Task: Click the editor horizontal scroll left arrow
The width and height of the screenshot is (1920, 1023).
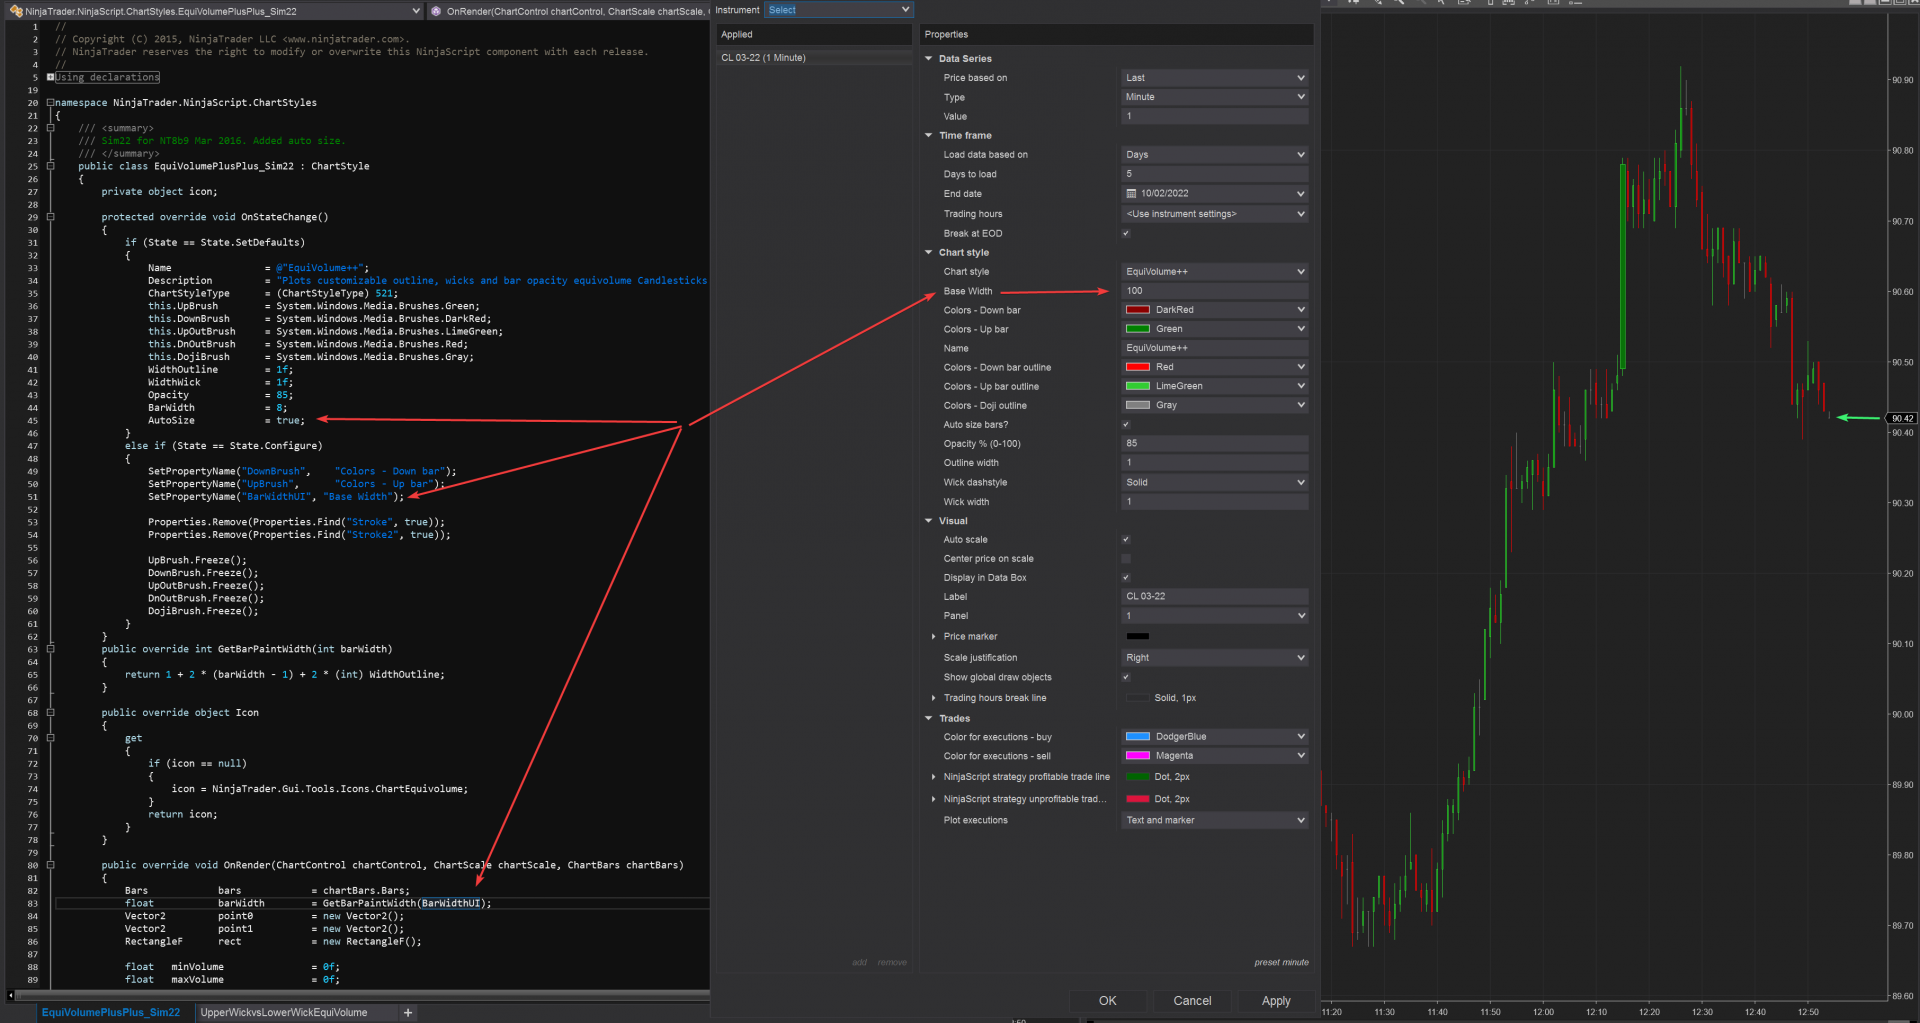Action: (10, 995)
